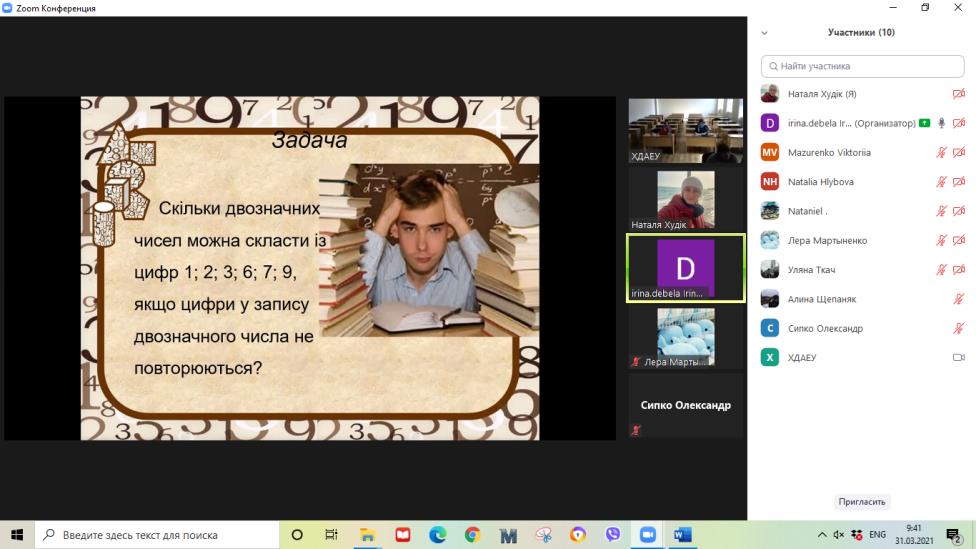Toggle the muted microphone for Уляна Ткач

[x=941, y=270]
